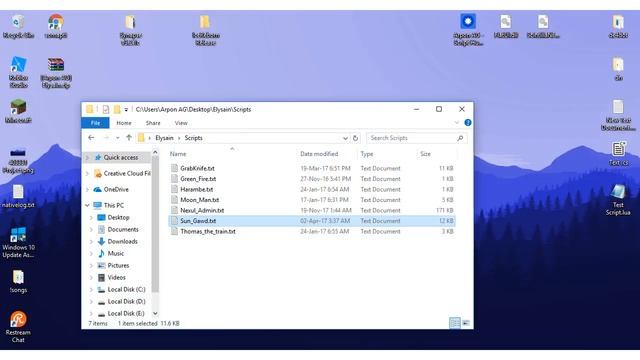Screen dimensions: 640x360
Task: Select Videos in navigation pane
Action: (x=116, y=278)
